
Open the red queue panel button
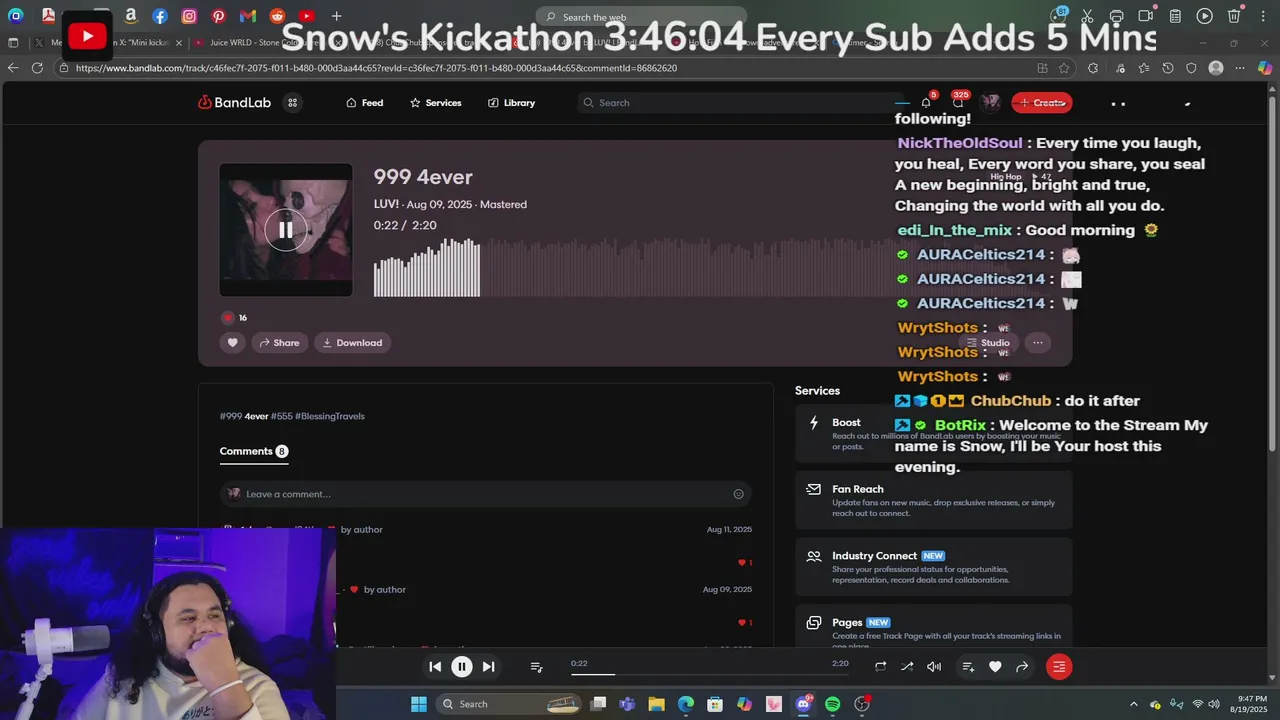(x=1059, y=667)
